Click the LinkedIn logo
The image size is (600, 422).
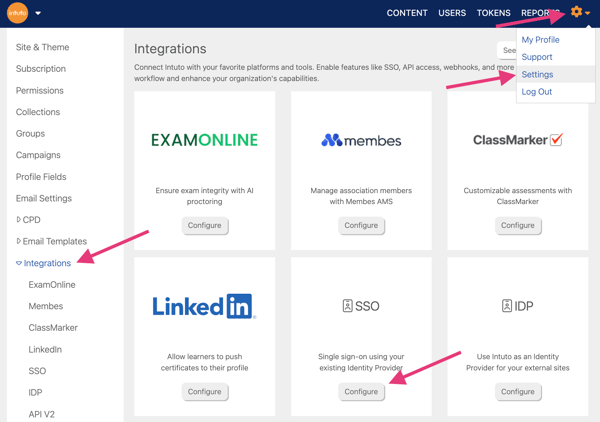coord(204,306)
